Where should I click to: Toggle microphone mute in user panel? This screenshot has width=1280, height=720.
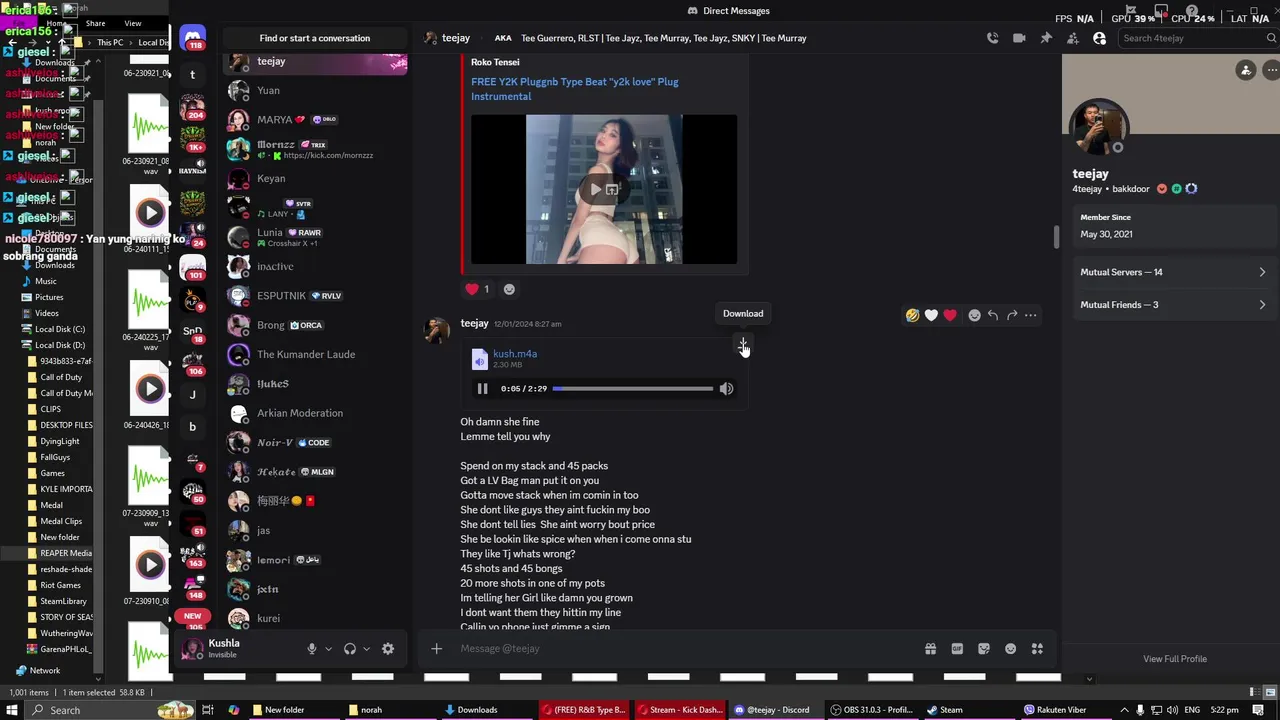[312, 649]
